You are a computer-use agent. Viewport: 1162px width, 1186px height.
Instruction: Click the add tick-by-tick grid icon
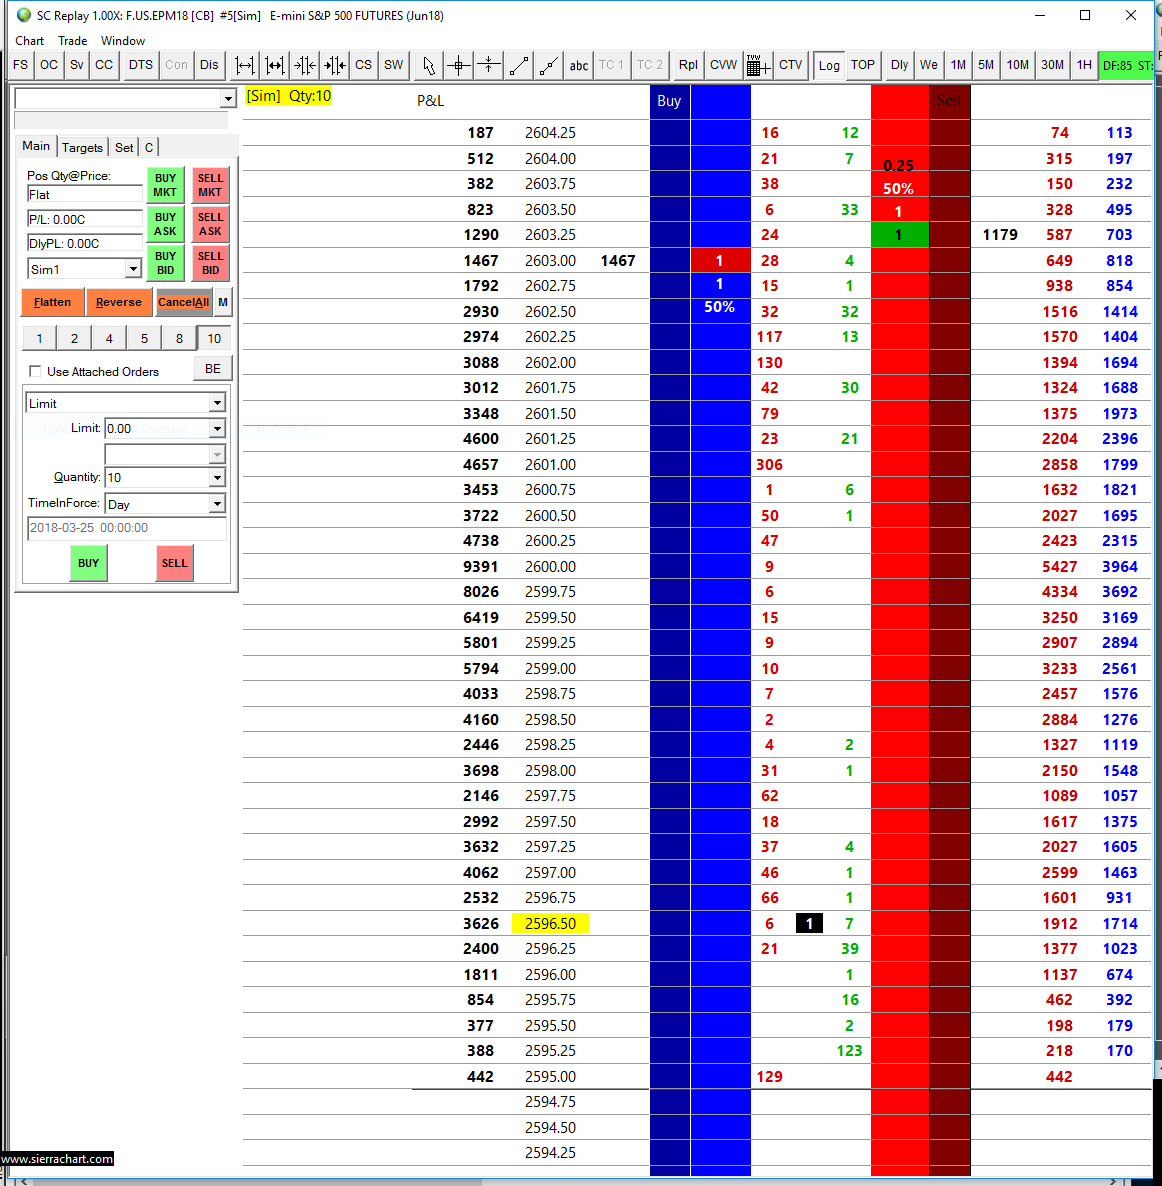coord(758,66)
